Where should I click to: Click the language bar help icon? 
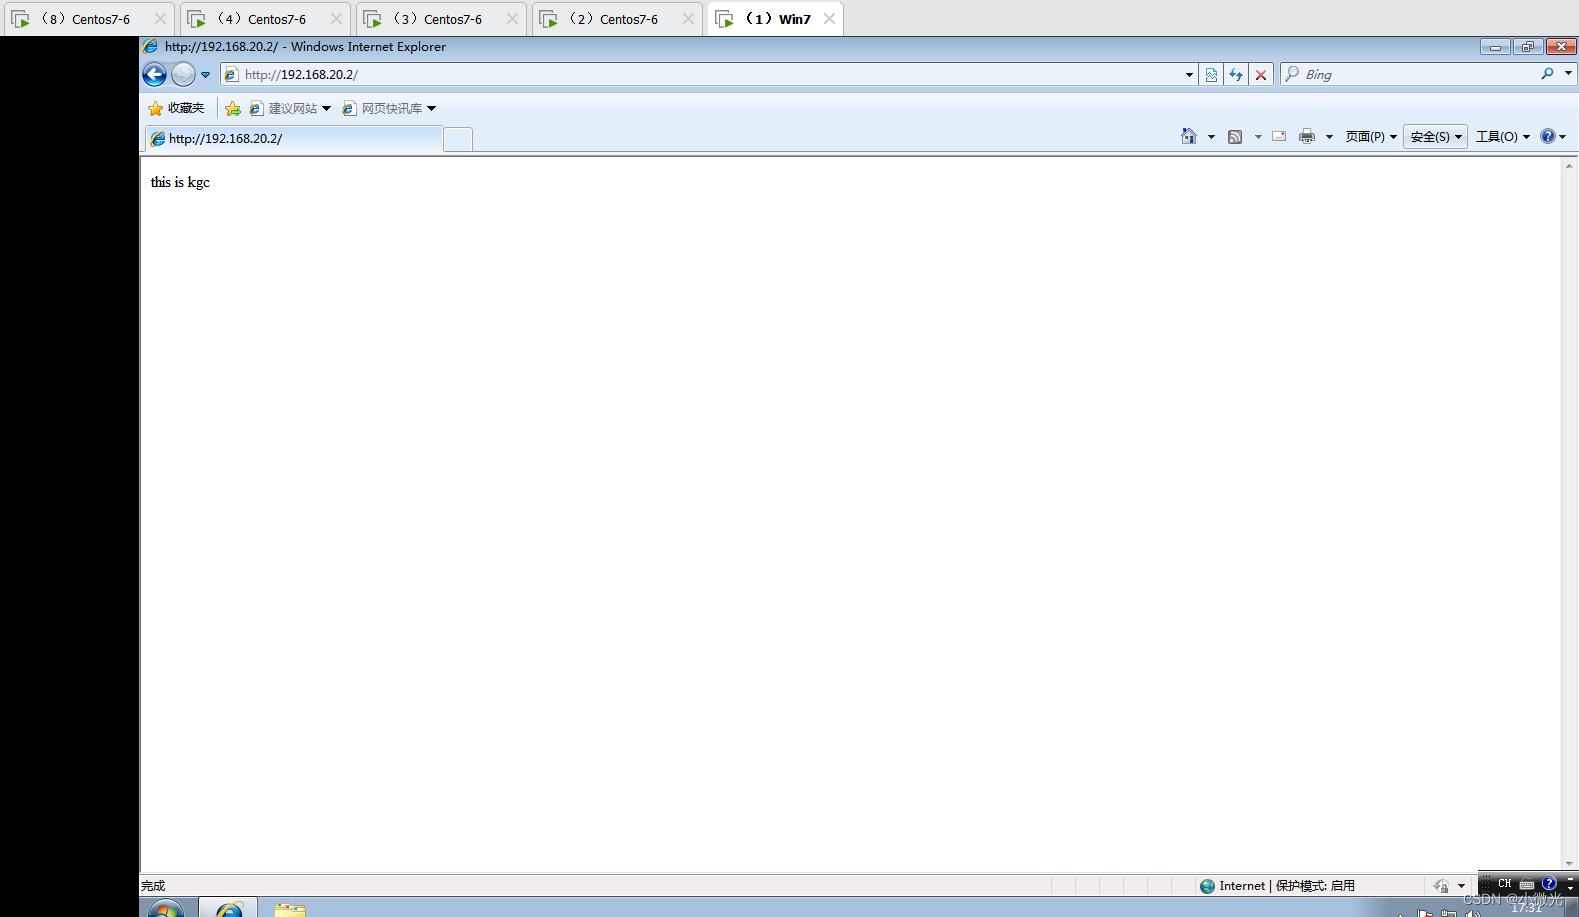[1549, 884]
